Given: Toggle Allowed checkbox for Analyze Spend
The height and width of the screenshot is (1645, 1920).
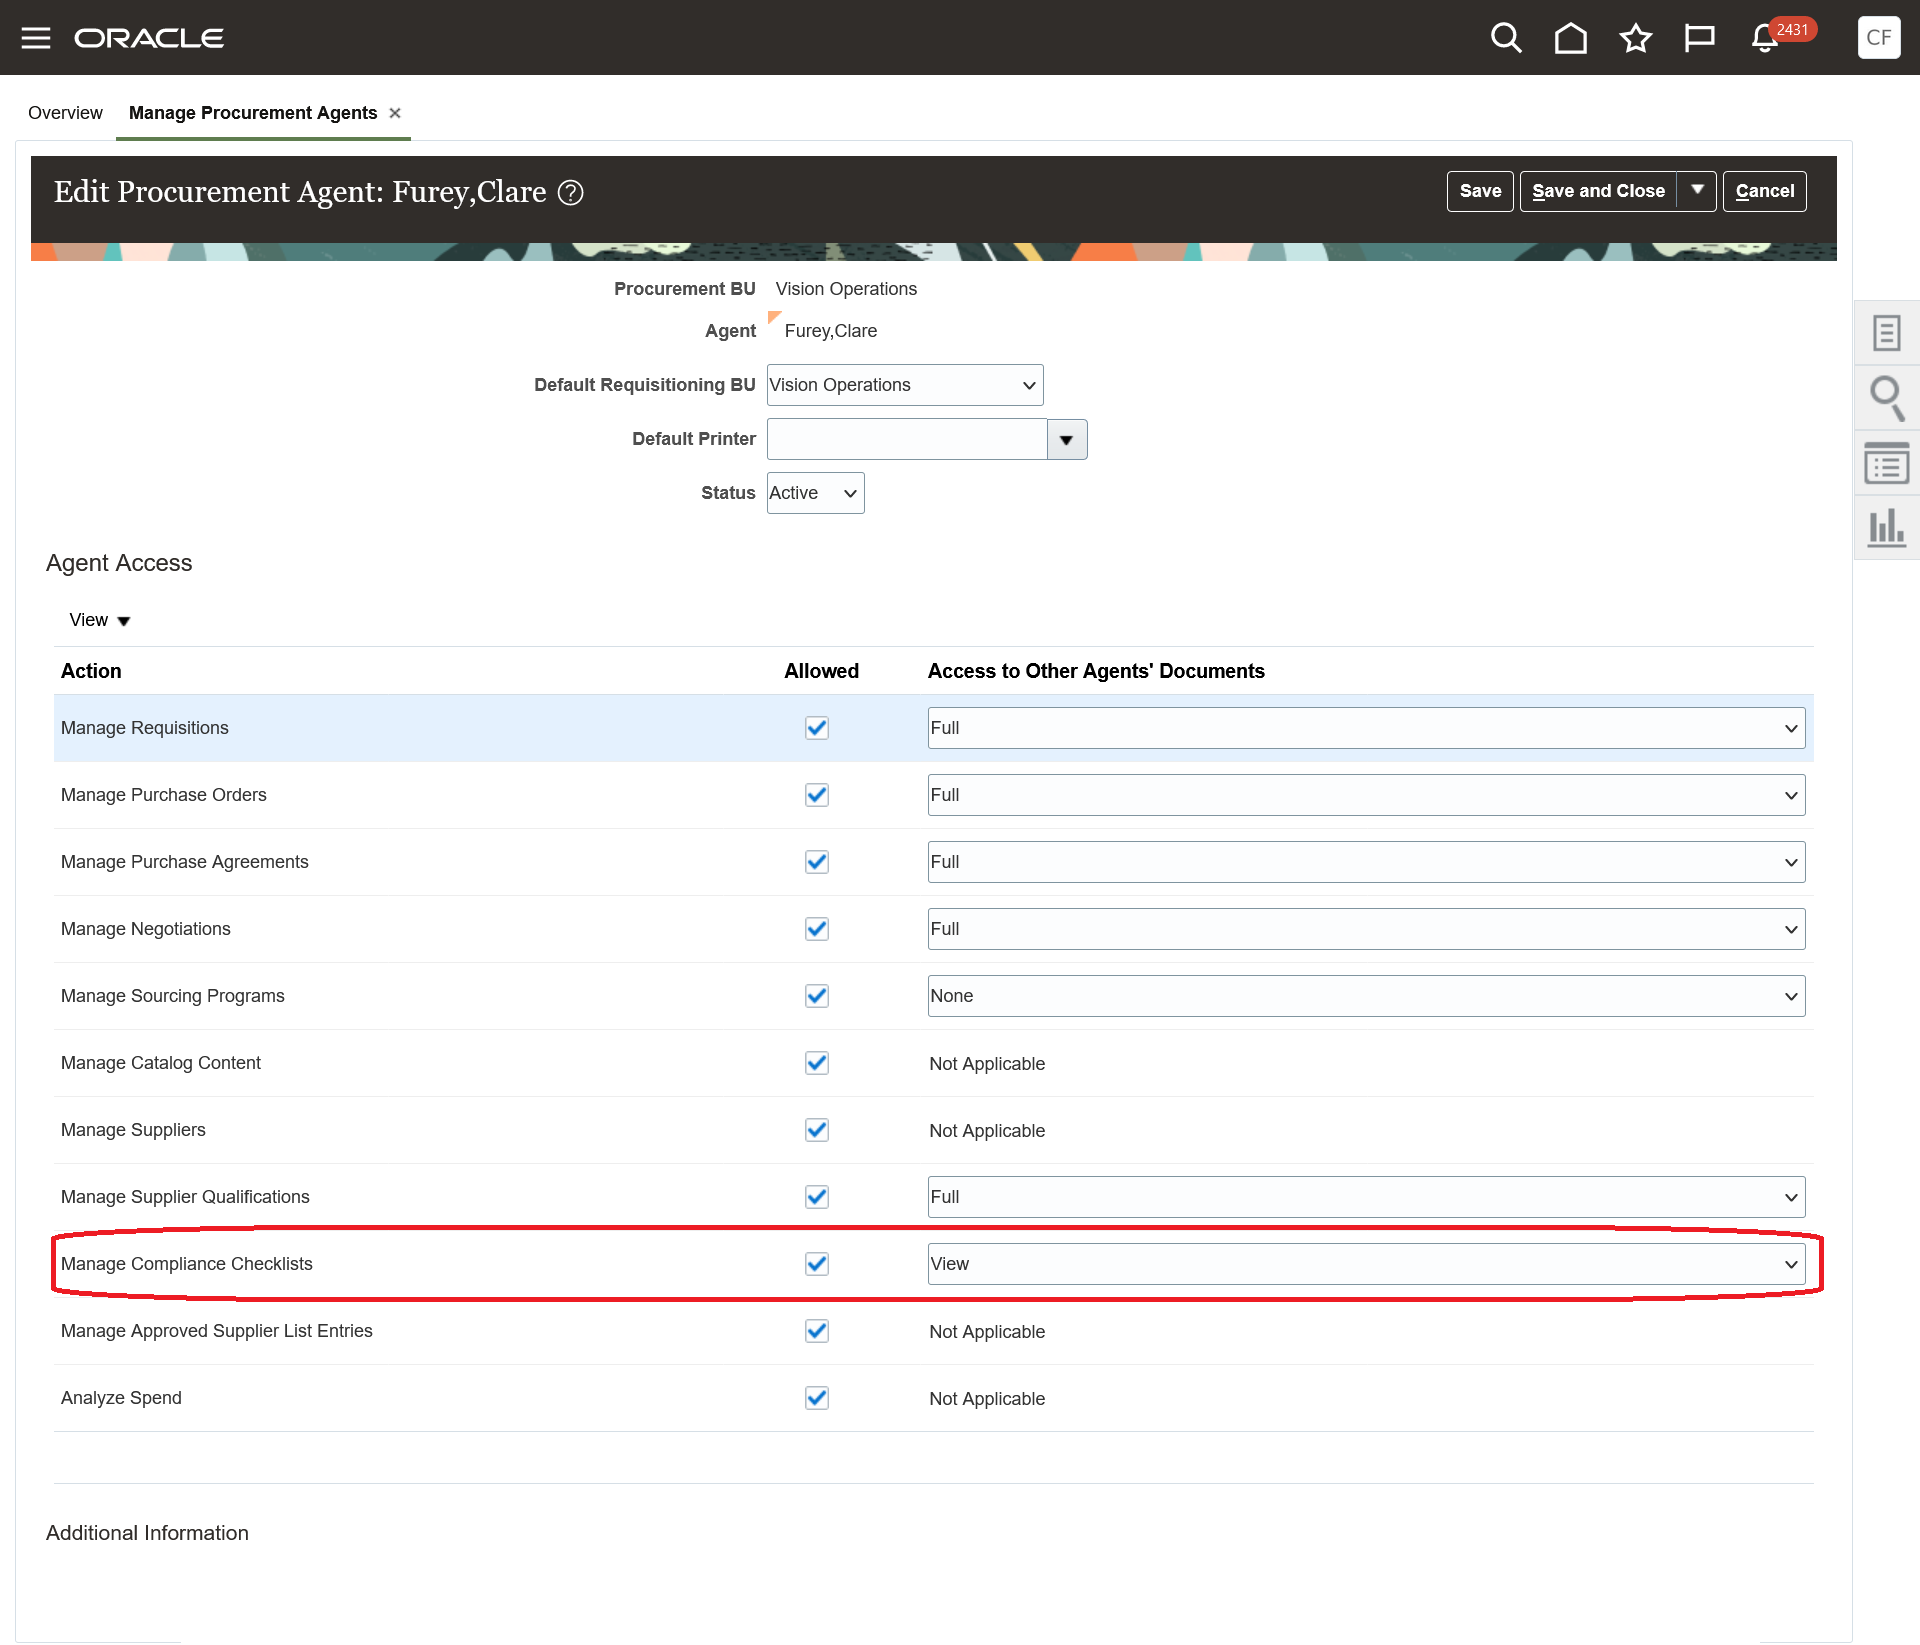Looking at the screenshot, I should point(817,1398).
